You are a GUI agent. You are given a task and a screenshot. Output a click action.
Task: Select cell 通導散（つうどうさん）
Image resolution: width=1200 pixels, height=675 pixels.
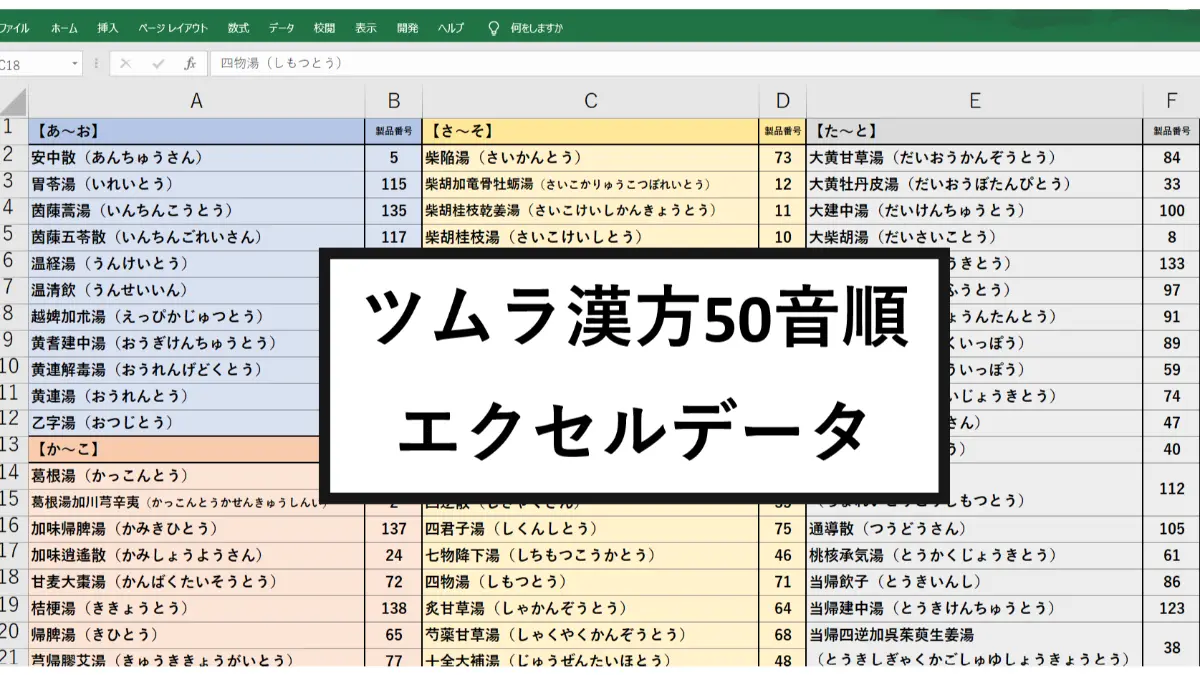click(975, 528)
